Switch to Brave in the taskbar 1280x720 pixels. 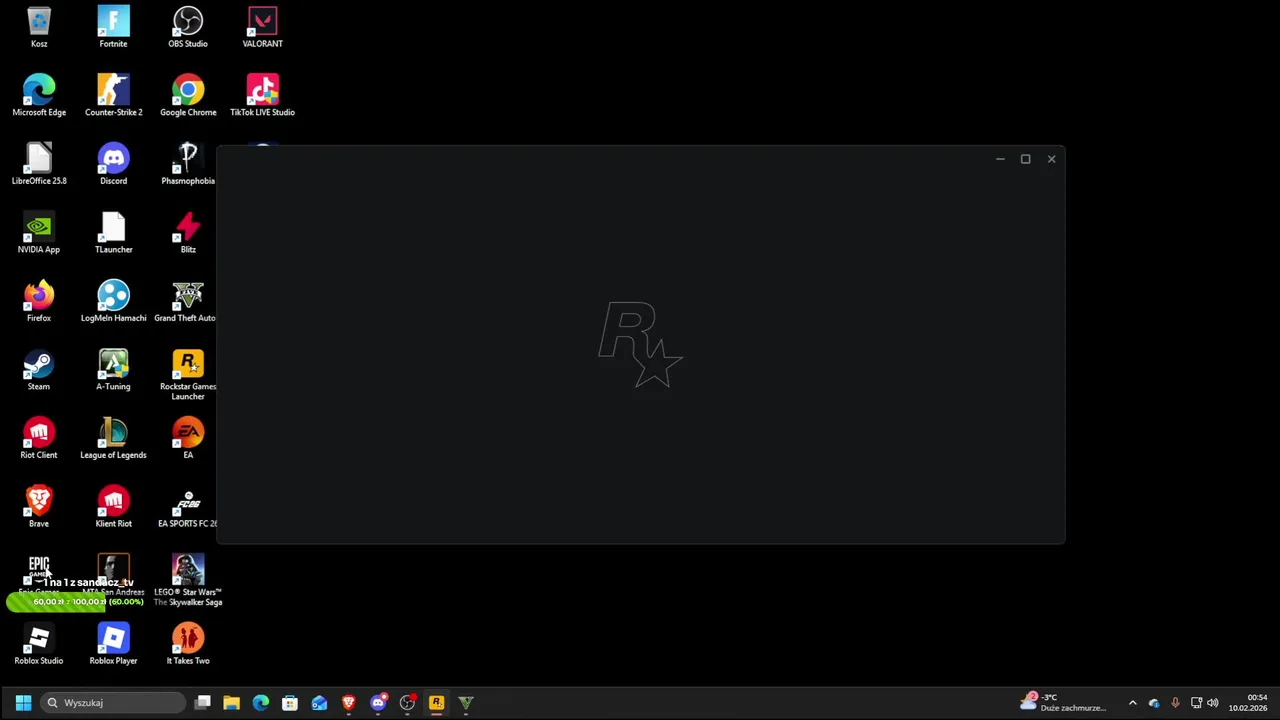click(348, 703)
